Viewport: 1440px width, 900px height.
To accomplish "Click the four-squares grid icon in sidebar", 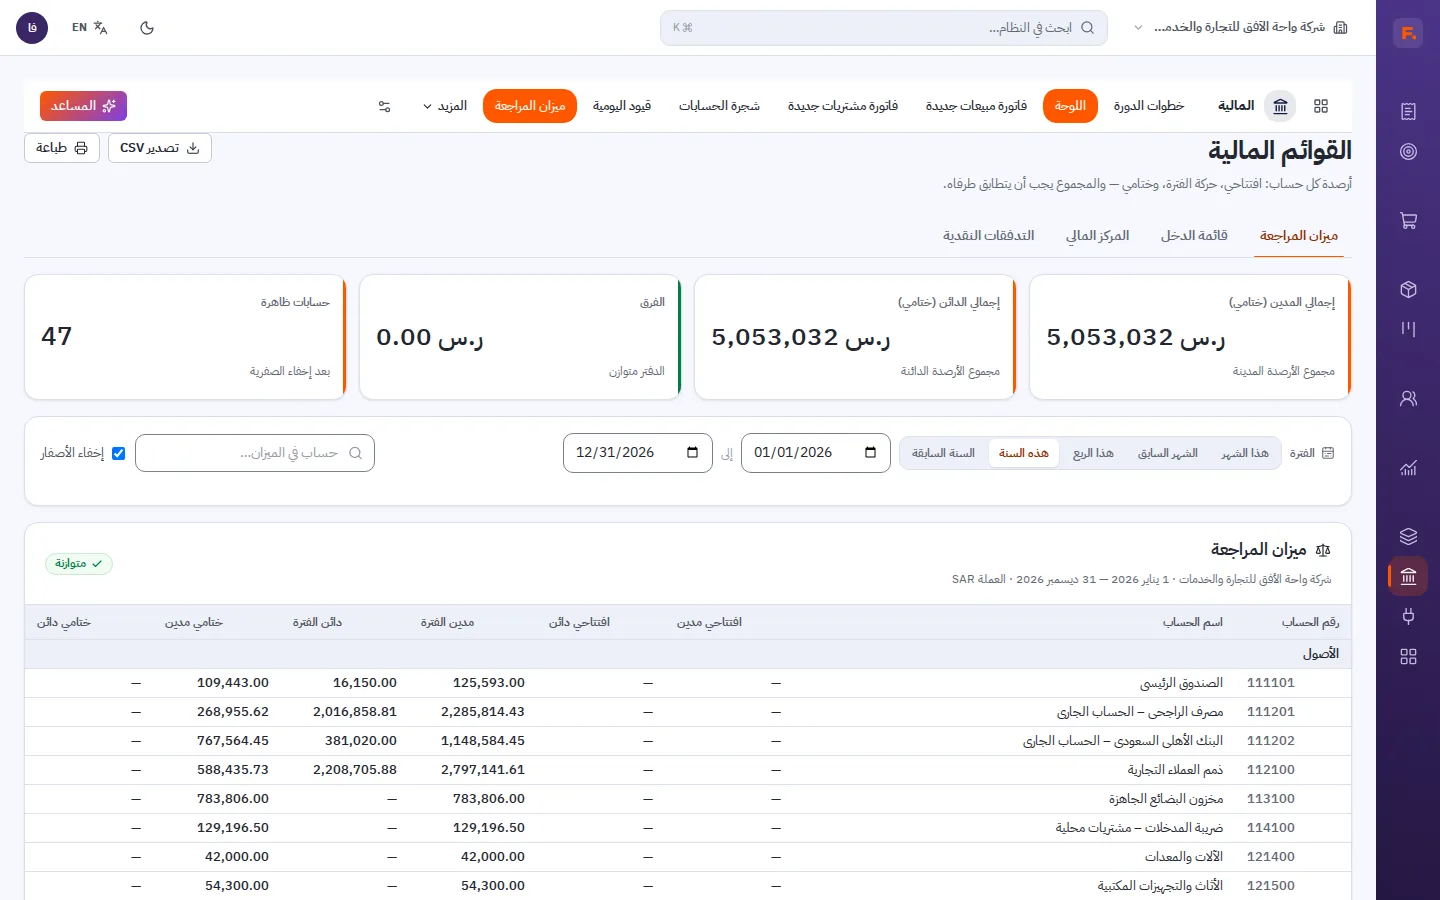I will [x=1408, y=657].
